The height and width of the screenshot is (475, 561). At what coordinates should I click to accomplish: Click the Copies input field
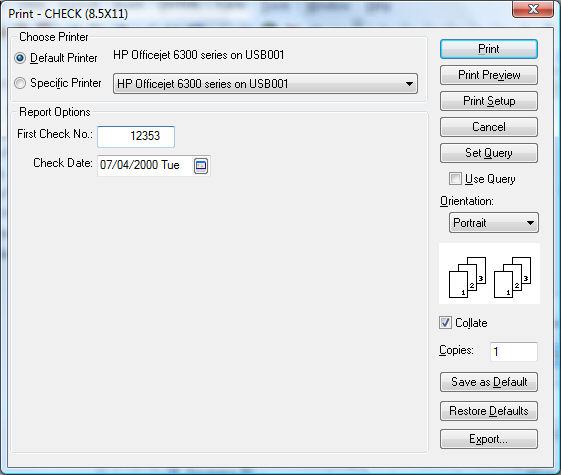[514, 352]
